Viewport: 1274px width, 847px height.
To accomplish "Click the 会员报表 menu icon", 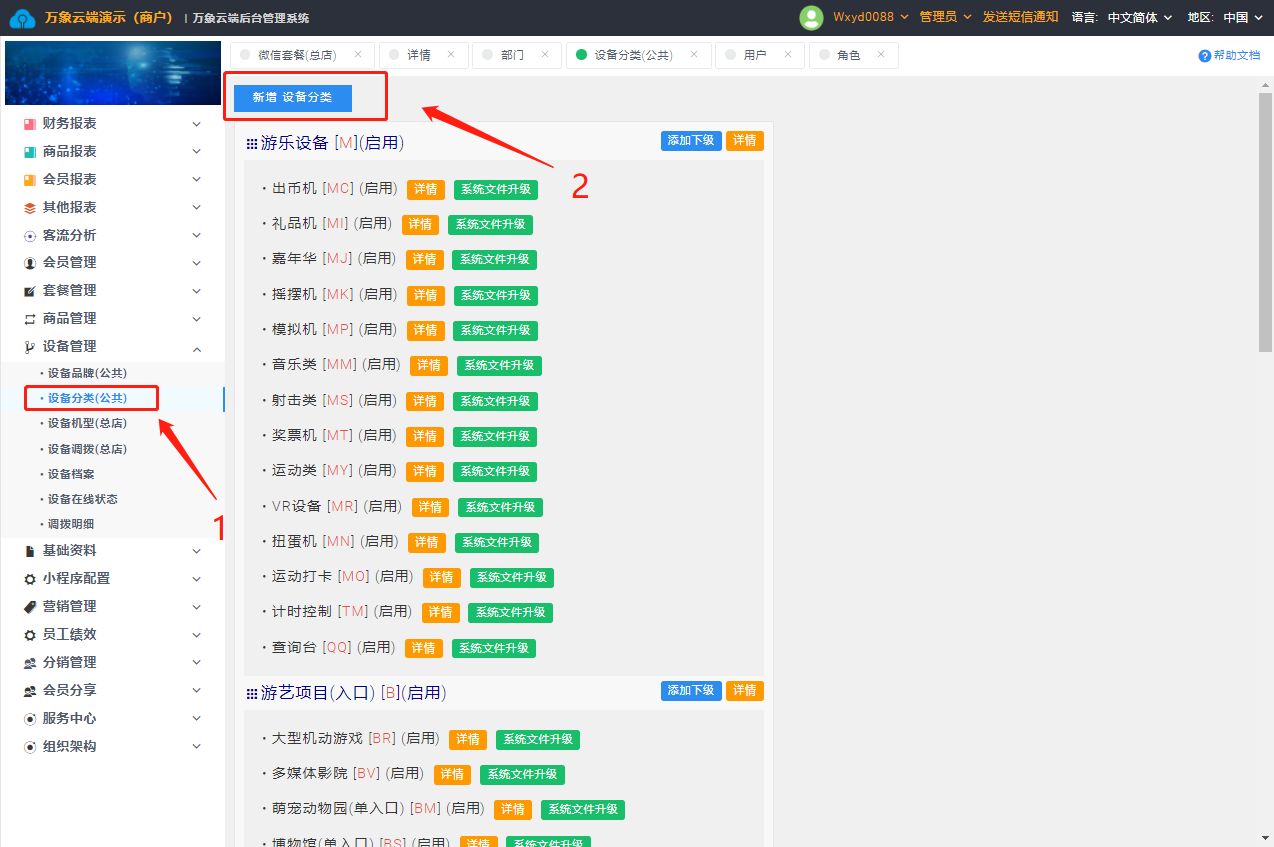I will [30, 180].
